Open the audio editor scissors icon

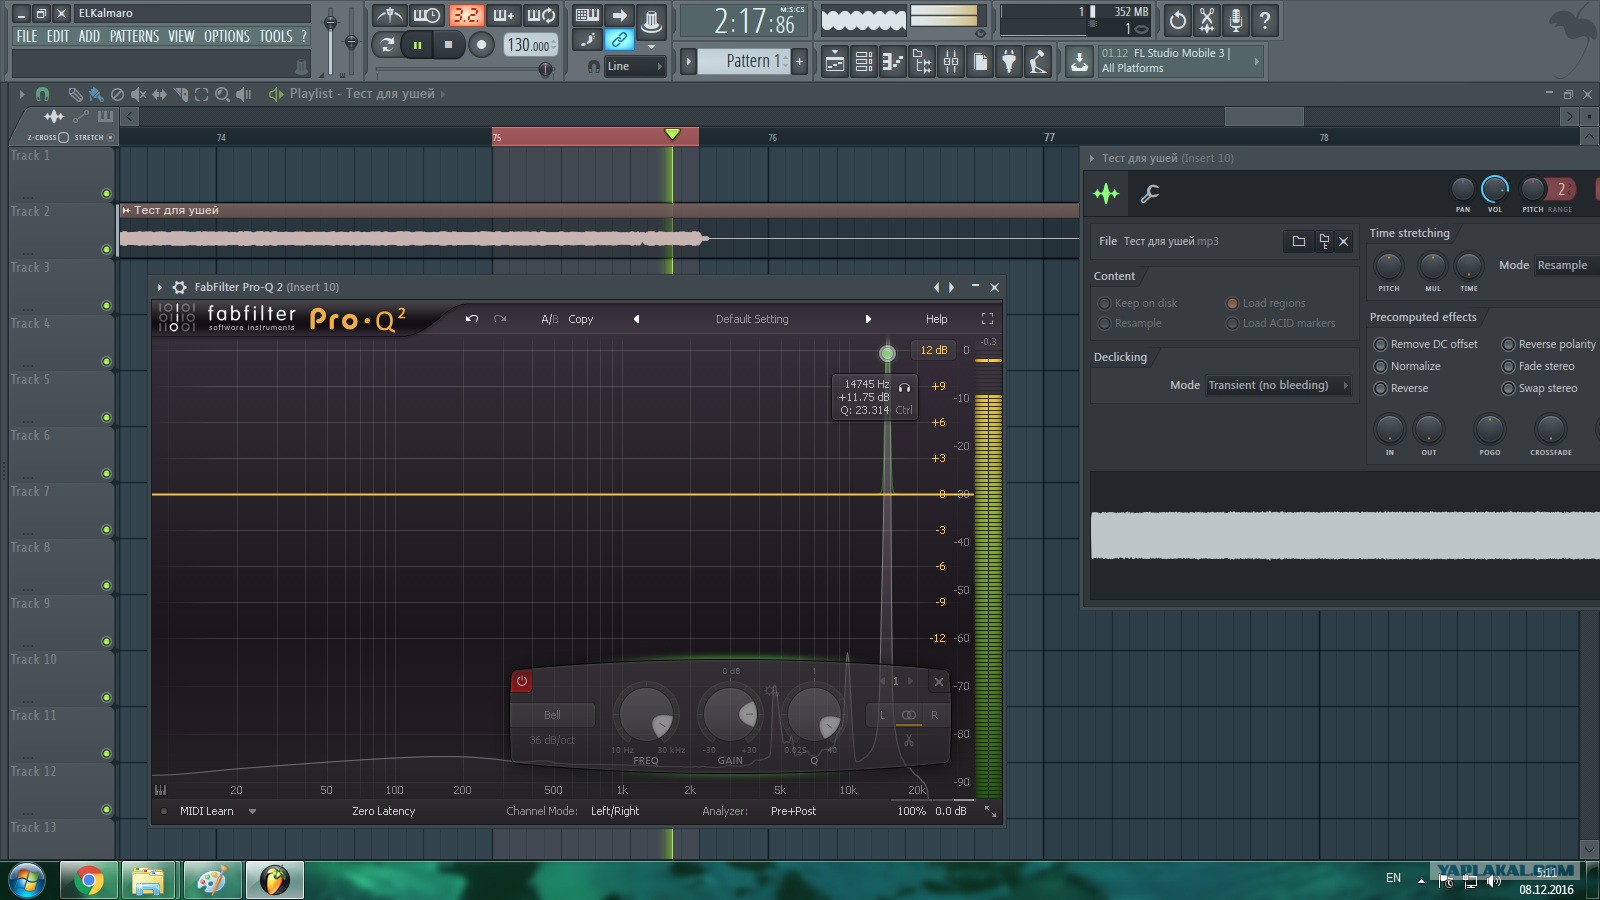pos(1207,20)
